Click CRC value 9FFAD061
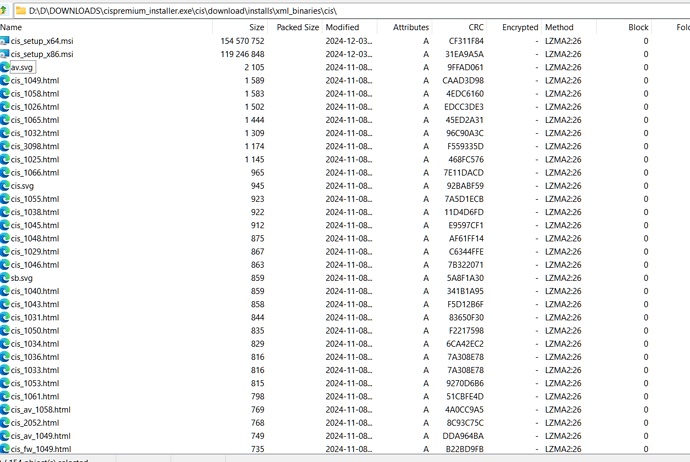 (x=466, y=67)
